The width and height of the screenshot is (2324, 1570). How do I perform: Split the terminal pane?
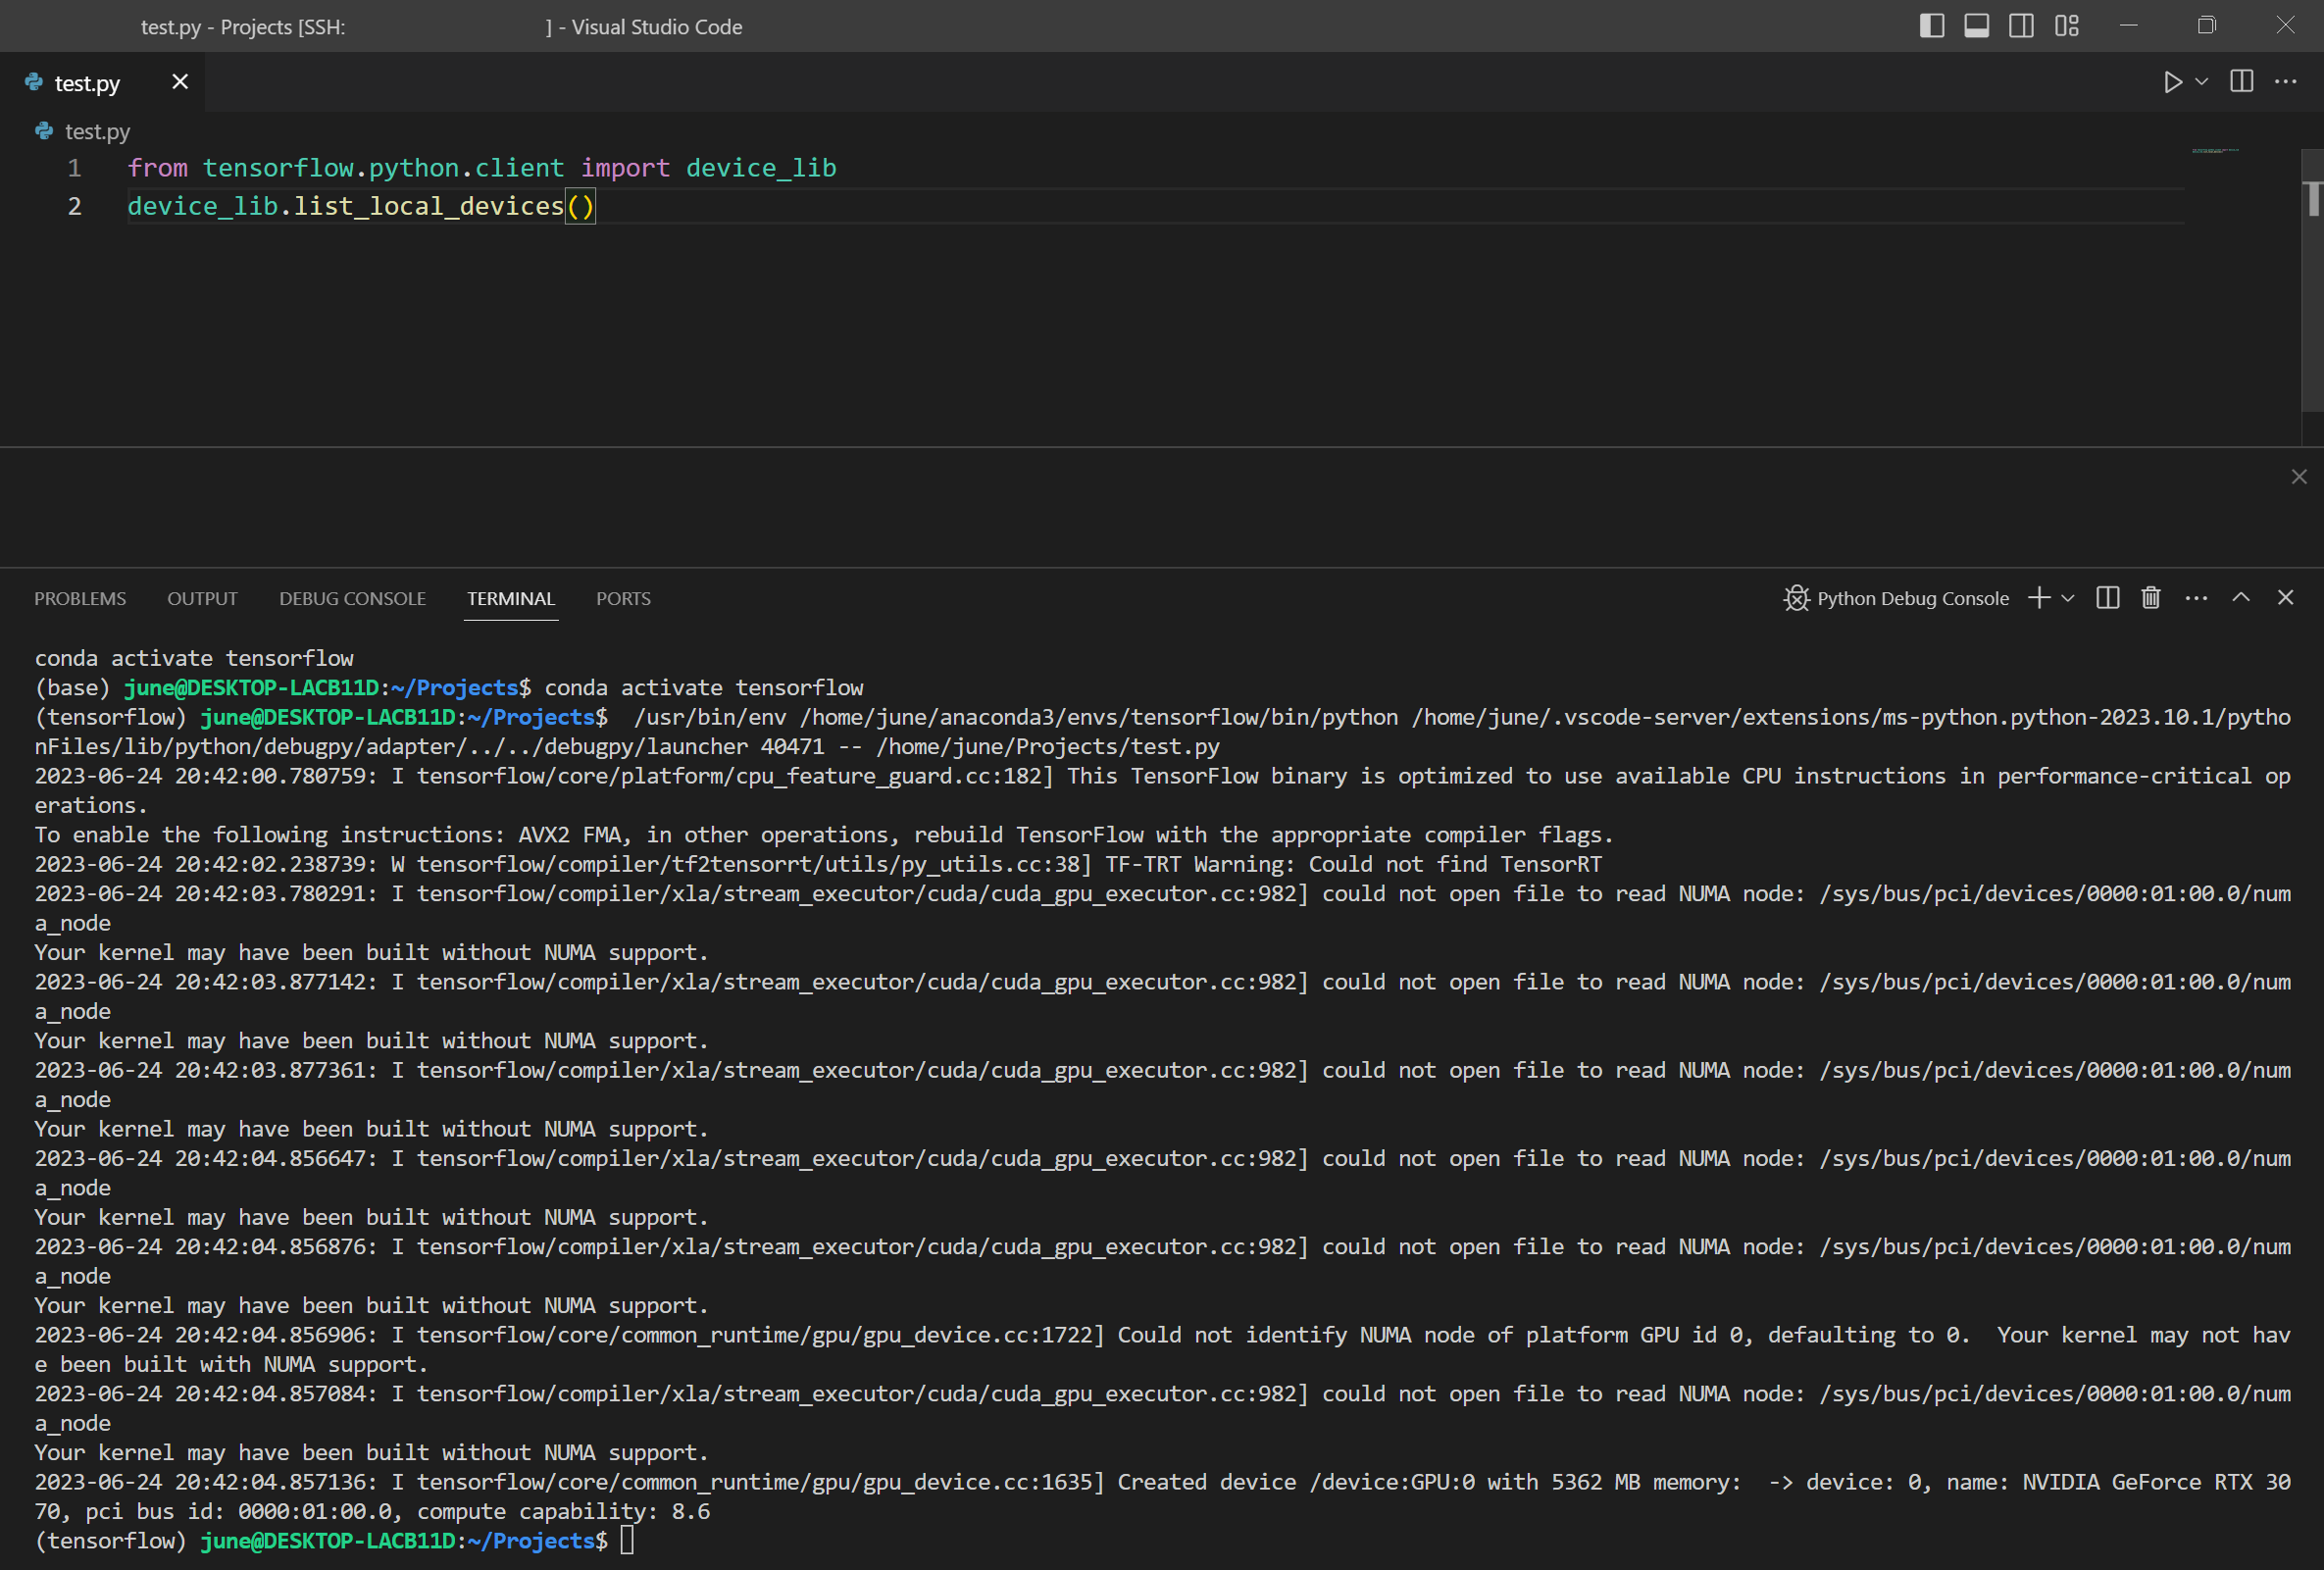coord(2107,598)
